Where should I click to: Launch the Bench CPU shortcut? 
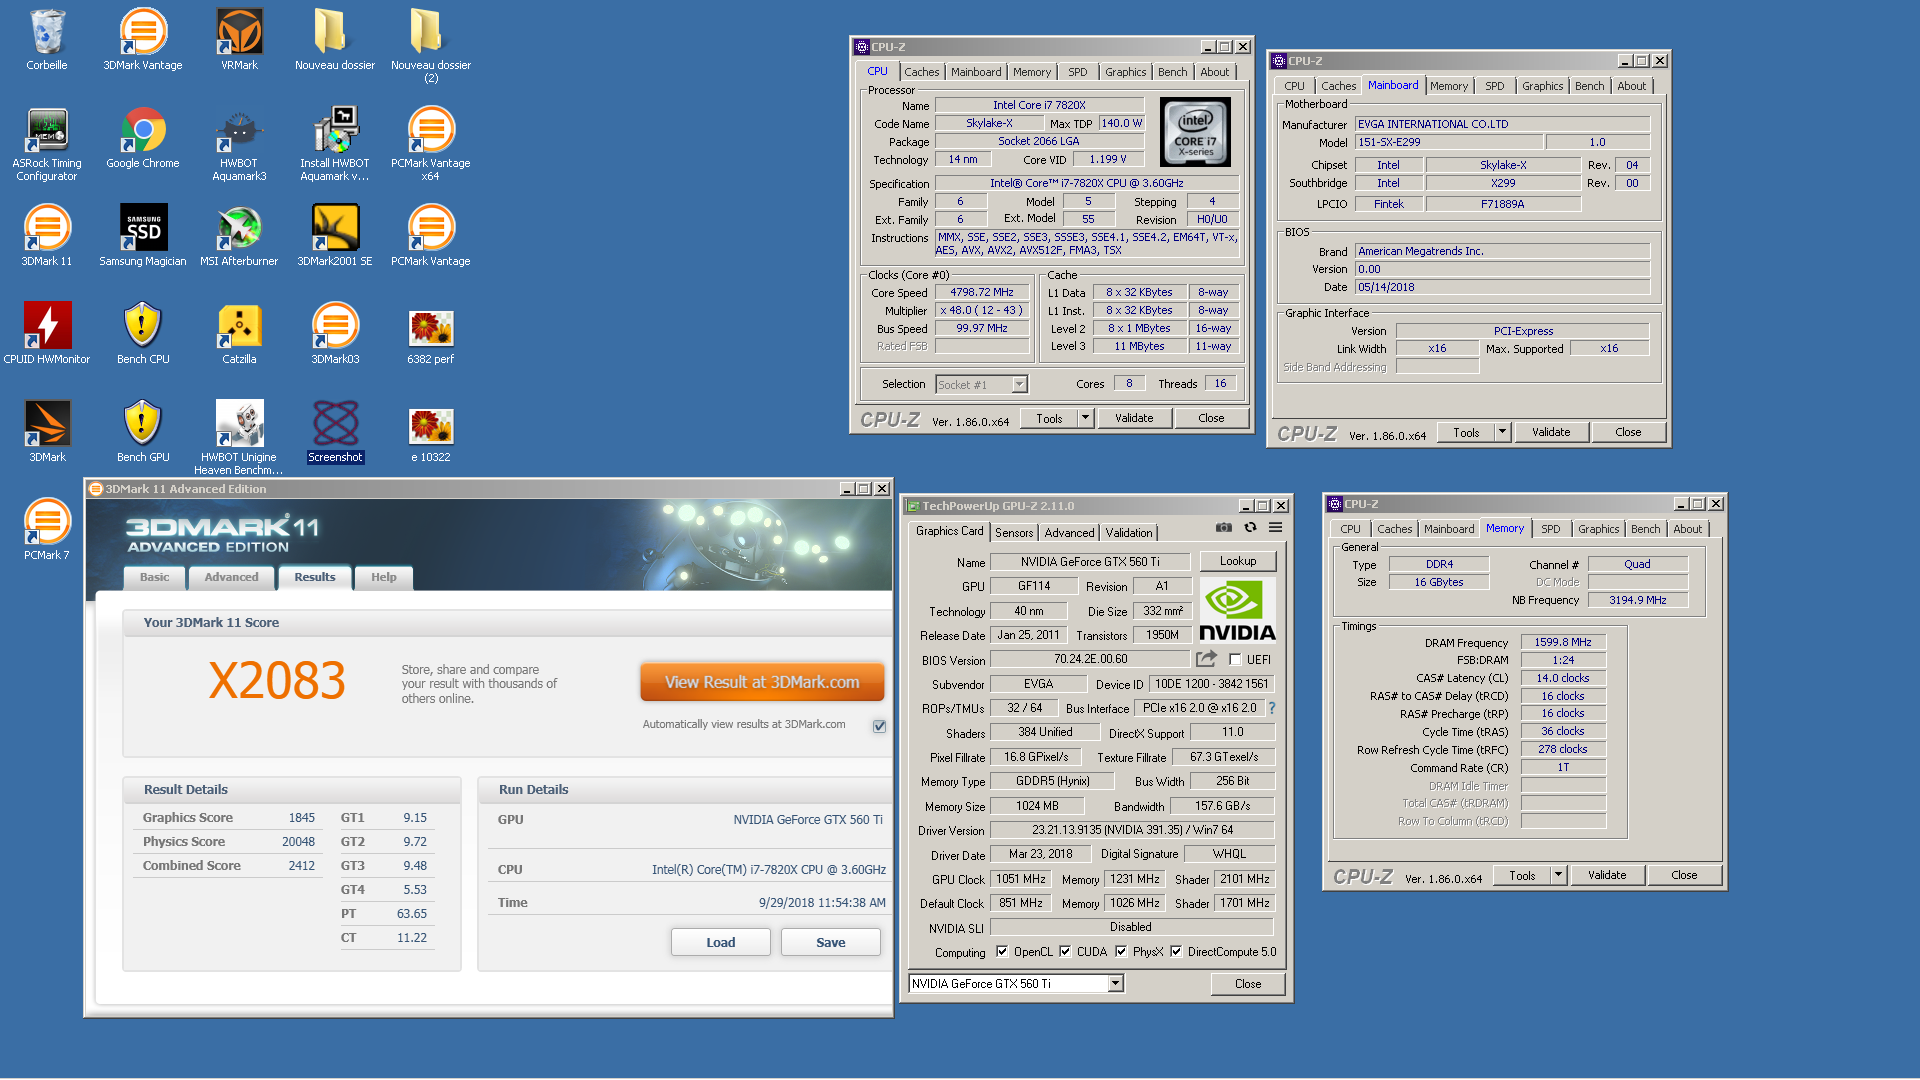(x=143, y=334)
